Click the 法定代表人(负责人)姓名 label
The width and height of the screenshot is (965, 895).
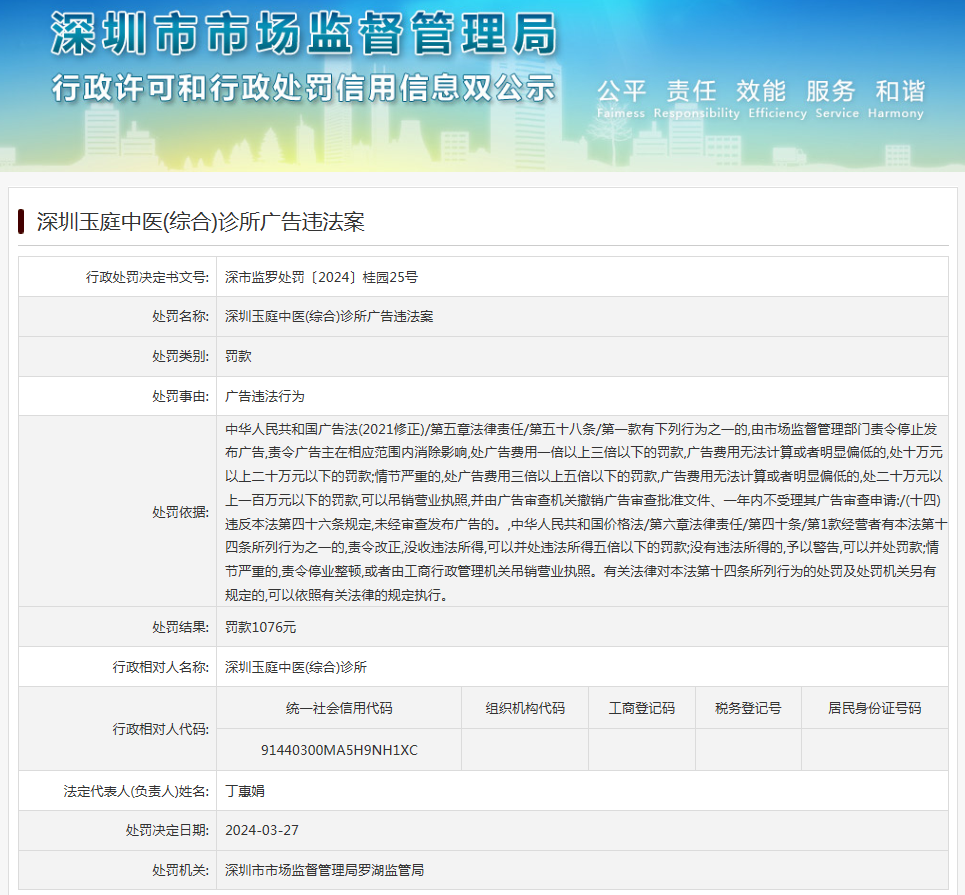(136, 791)
